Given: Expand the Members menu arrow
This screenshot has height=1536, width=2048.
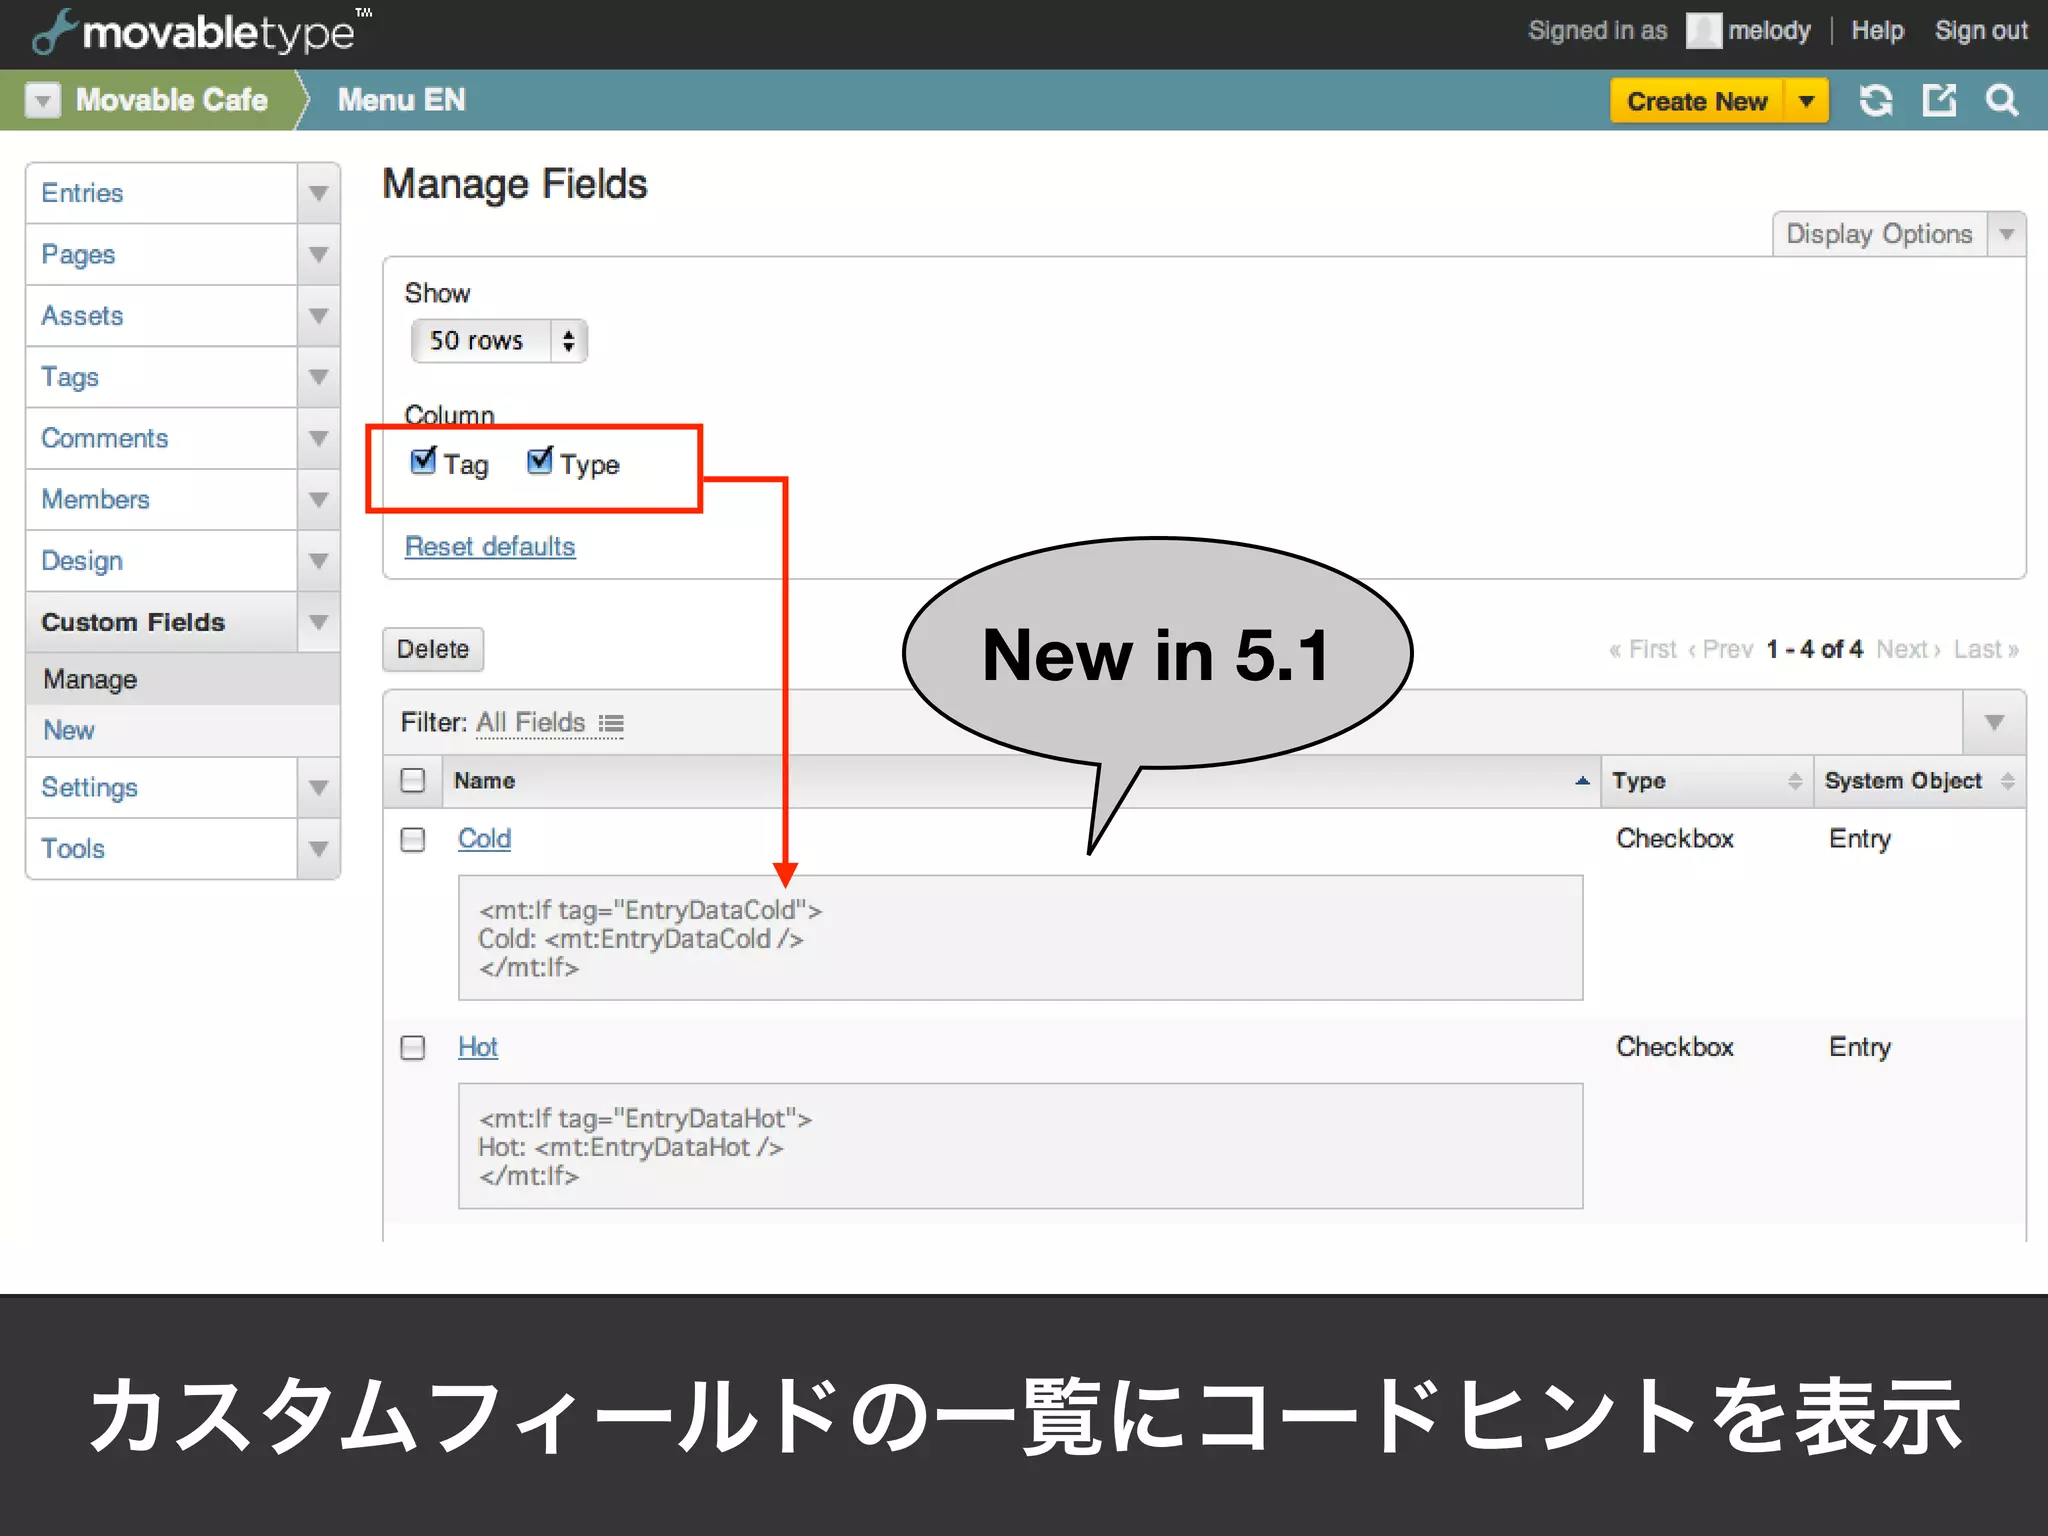Looking at the screenshot, I should (318, 499).
